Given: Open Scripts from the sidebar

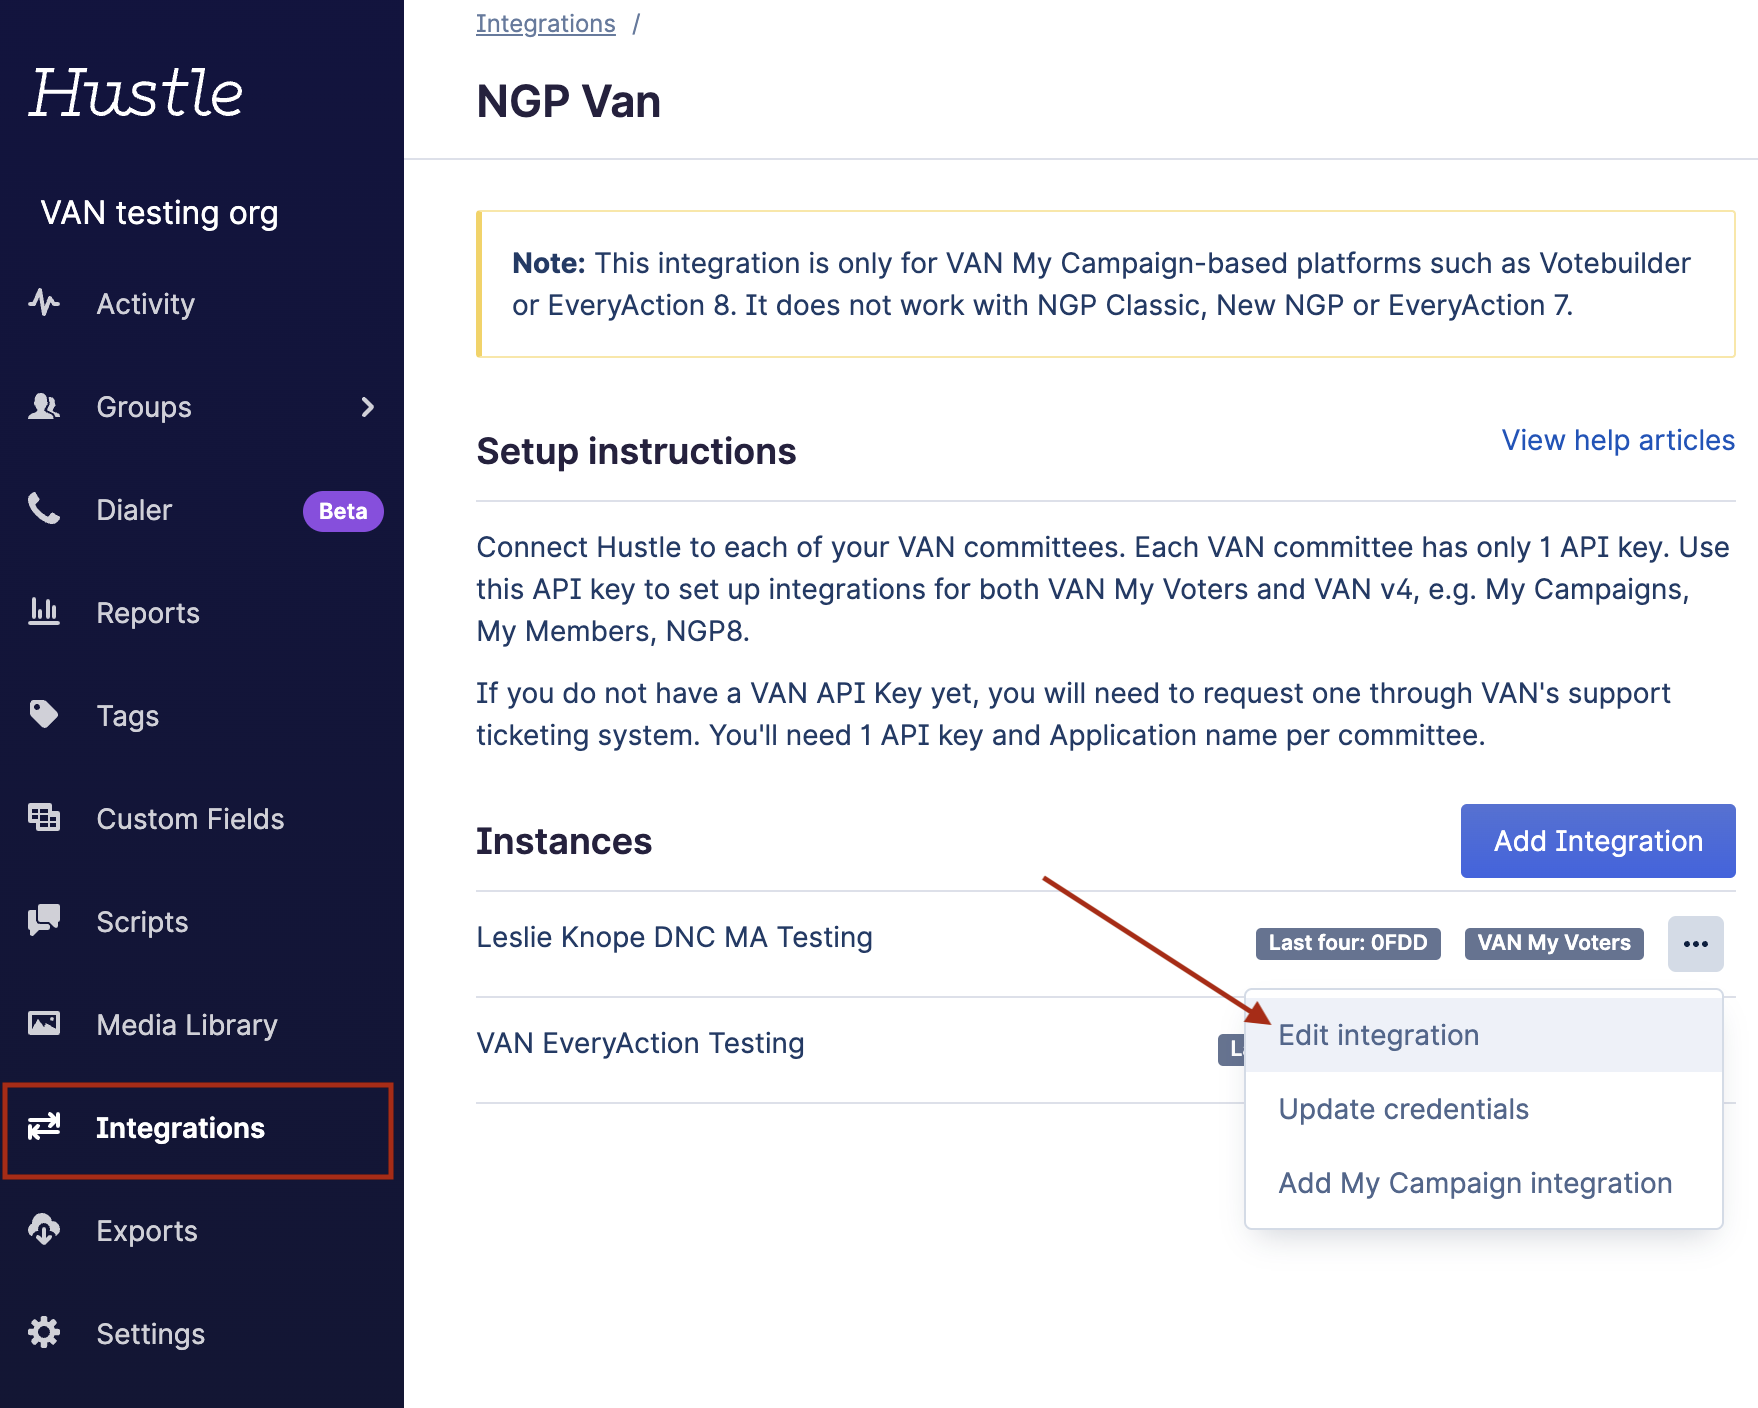Looking at the screenshot, I should coord(142,922).
